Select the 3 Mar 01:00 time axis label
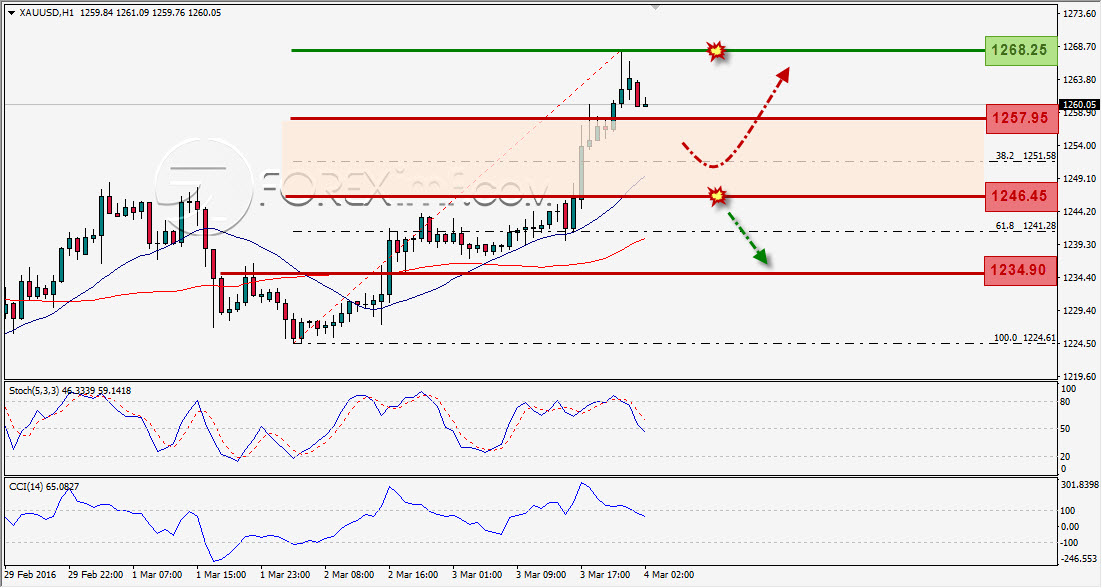Screen dimensions: 1102x588 click(477, 575)
